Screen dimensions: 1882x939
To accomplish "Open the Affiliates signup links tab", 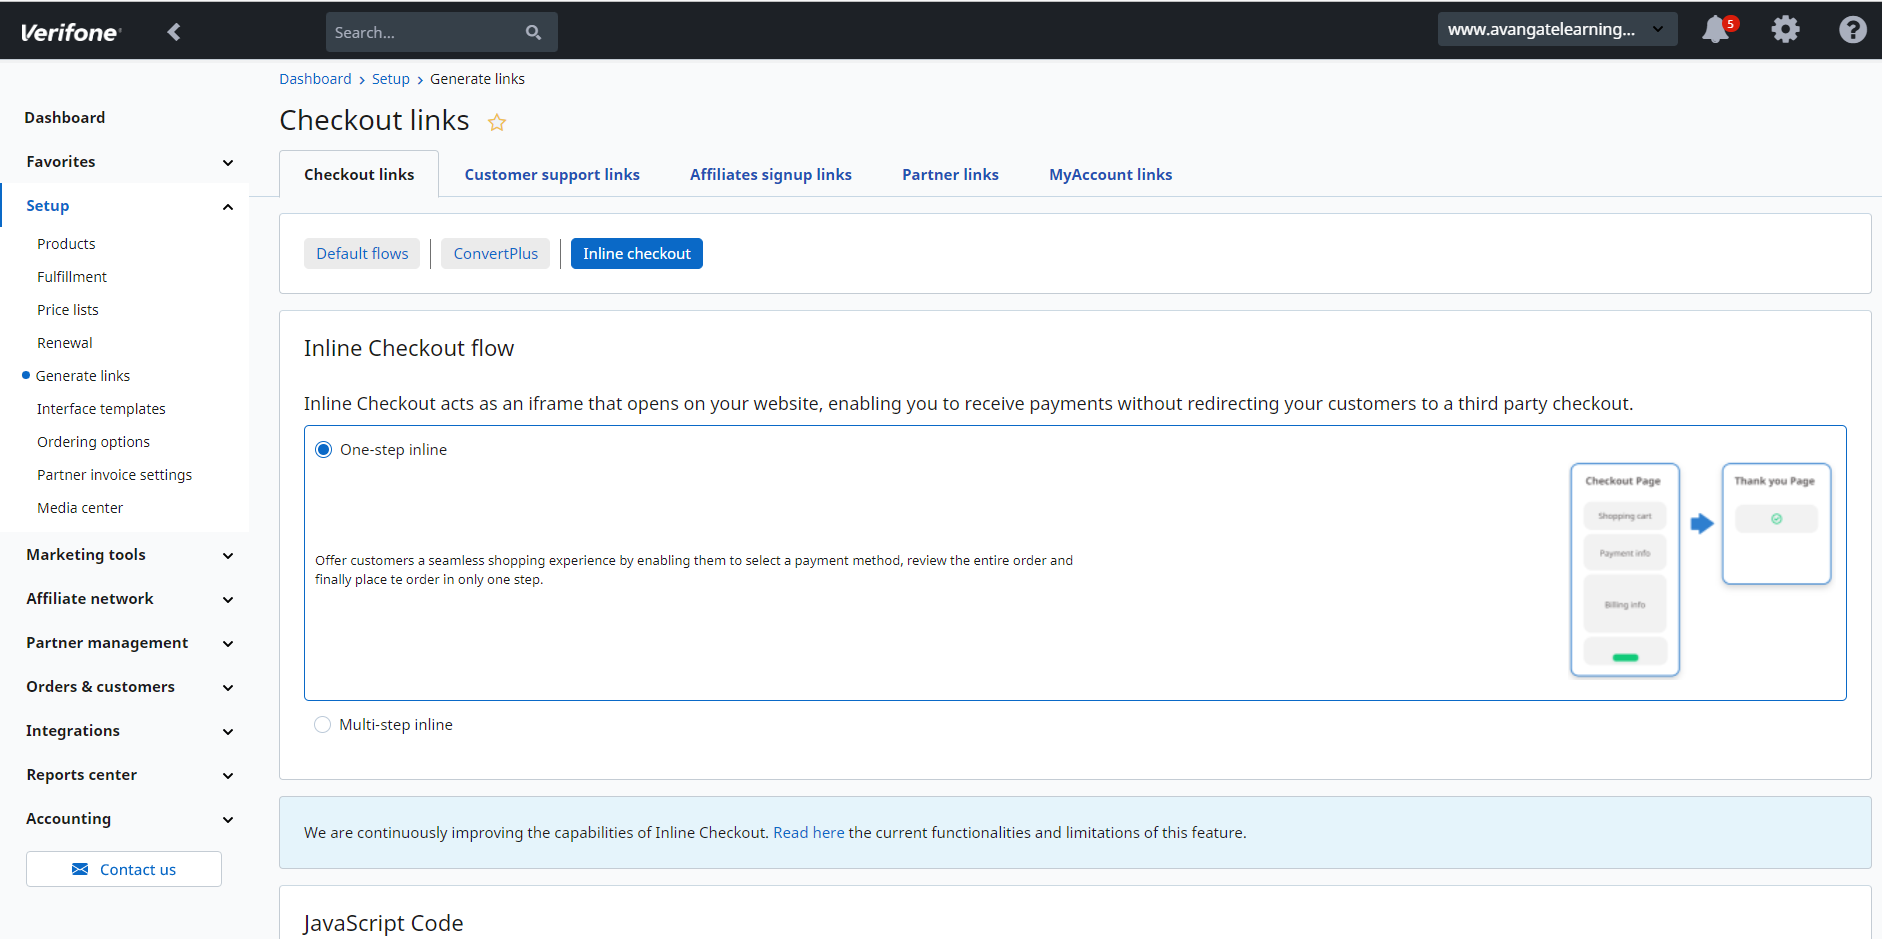I will click(x=770, y=174).
